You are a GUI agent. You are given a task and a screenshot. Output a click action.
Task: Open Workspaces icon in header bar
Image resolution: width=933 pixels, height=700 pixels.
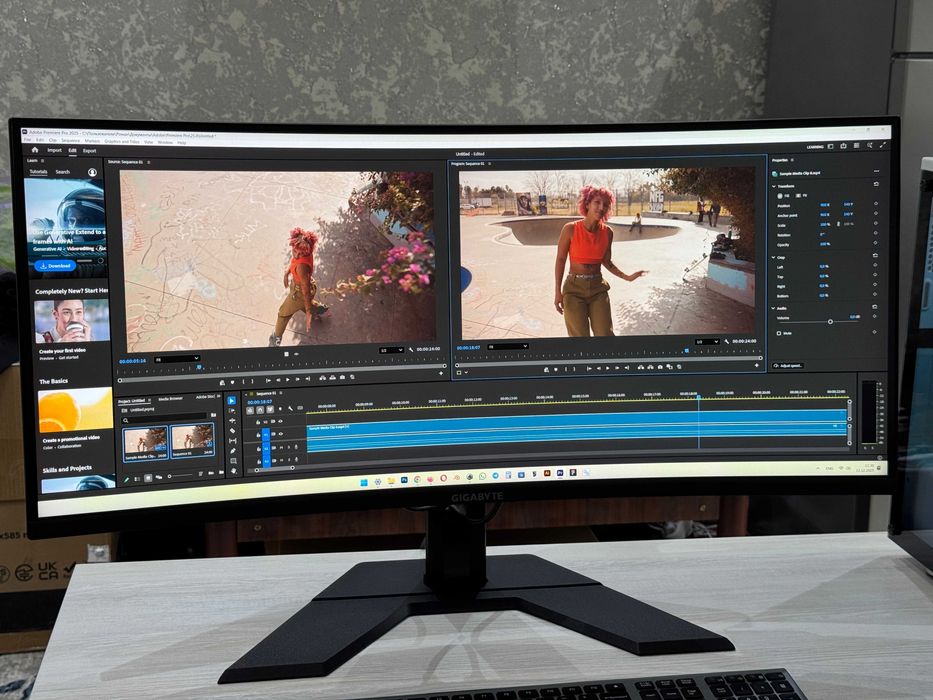tap(831, 146)
